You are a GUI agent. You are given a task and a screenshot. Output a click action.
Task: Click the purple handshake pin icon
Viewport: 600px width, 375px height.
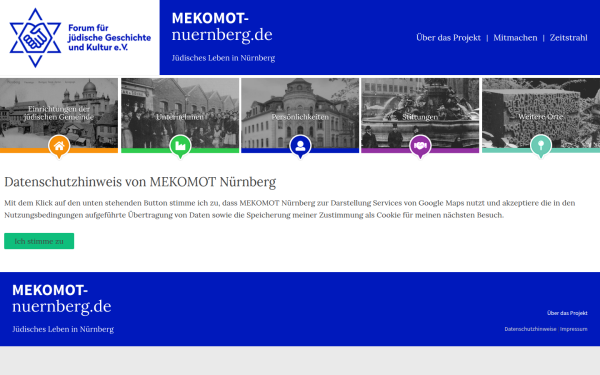tap(420, 146)
